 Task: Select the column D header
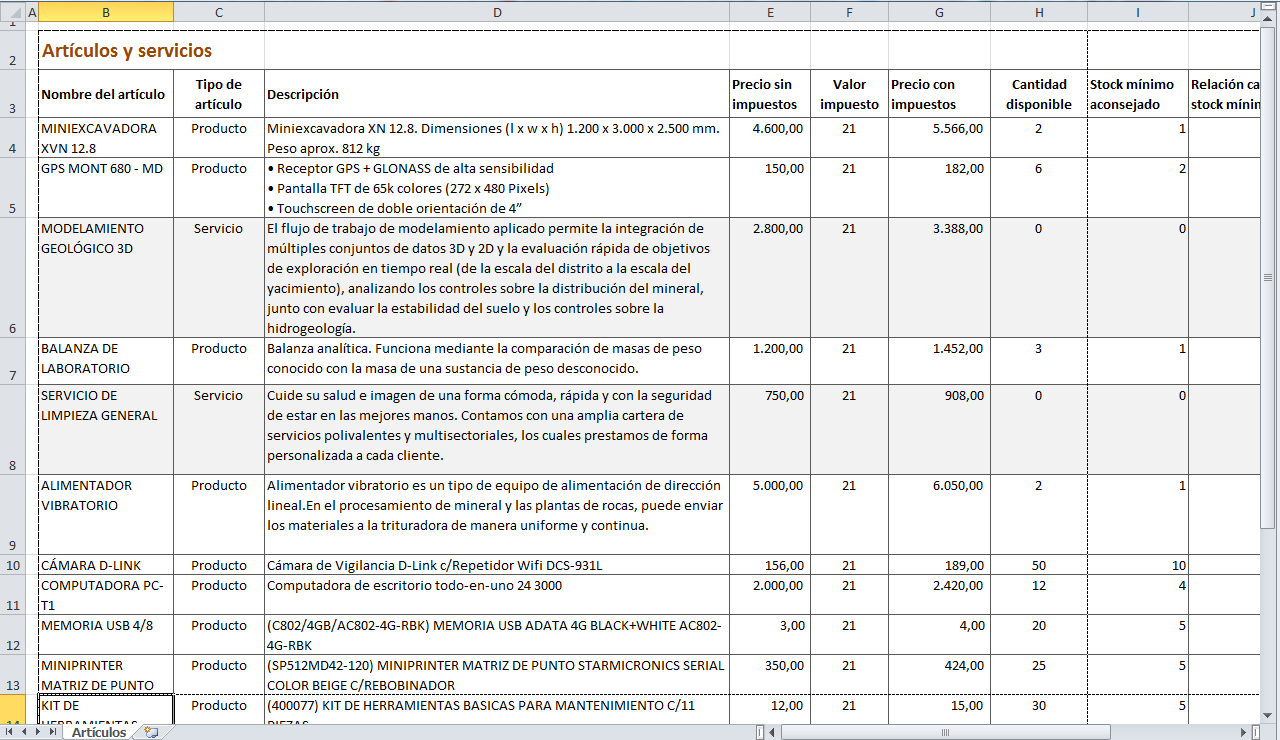point(497,11)
